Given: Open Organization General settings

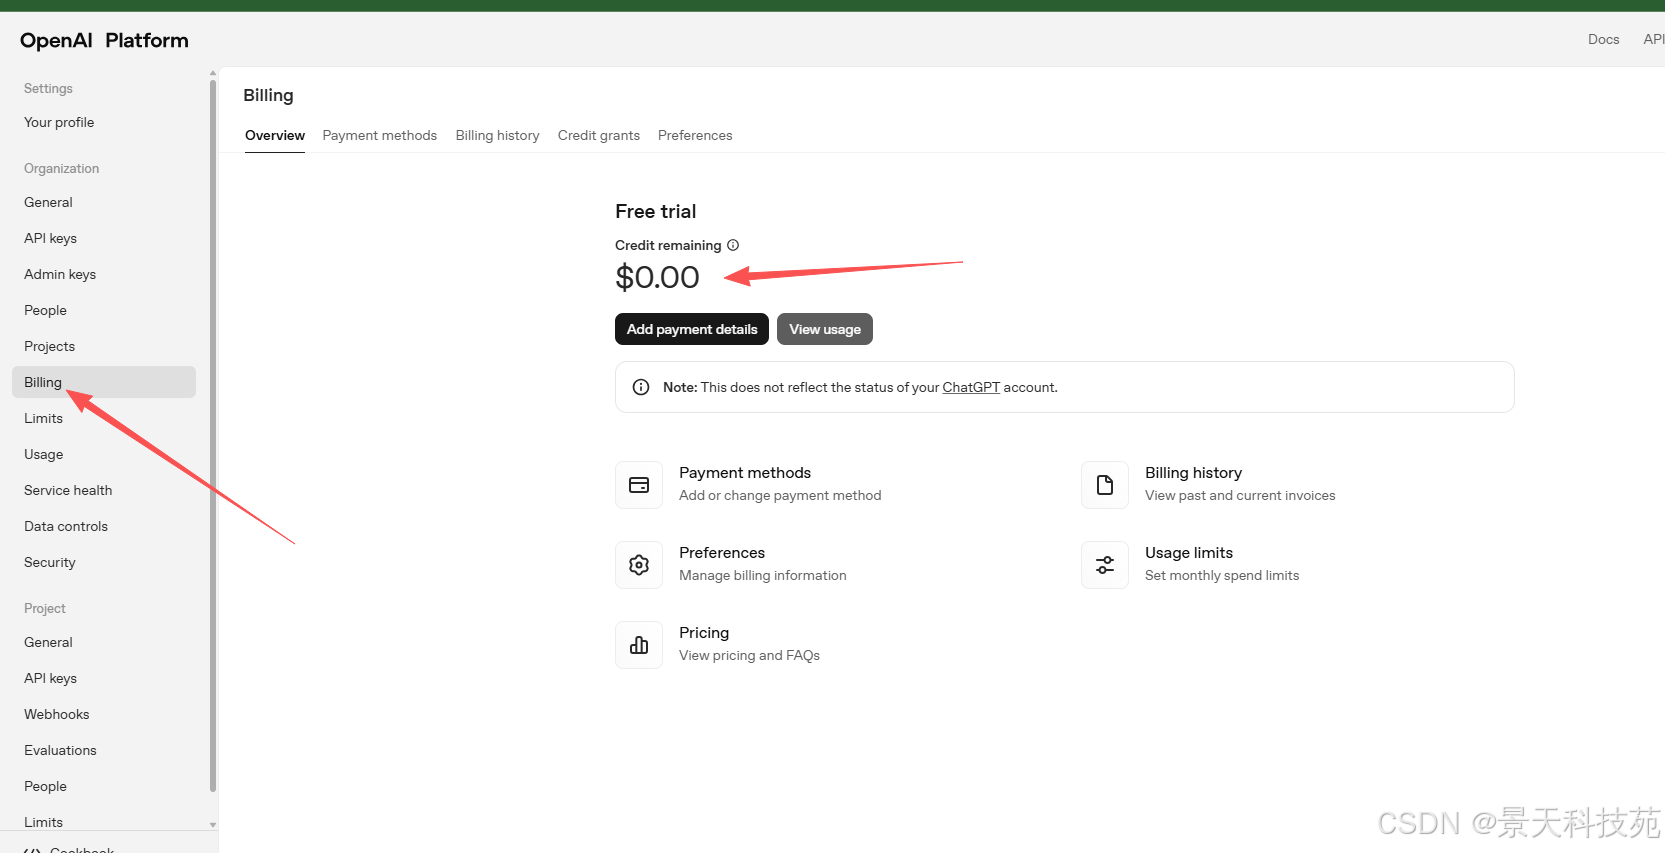Looking at the screenshot, I should pos(104,202).
